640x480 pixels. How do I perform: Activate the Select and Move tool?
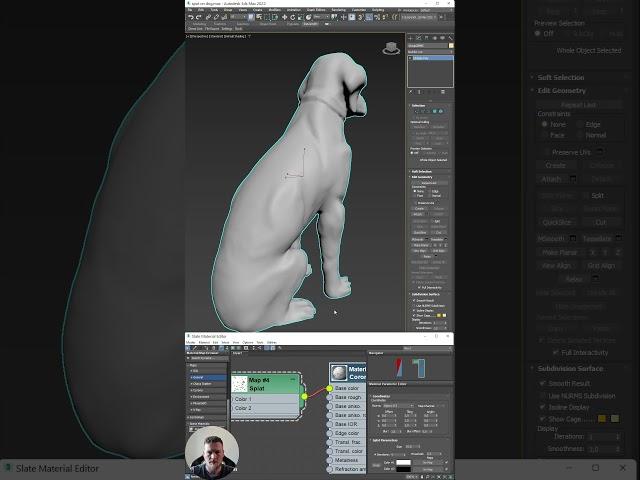pos(284,17)
